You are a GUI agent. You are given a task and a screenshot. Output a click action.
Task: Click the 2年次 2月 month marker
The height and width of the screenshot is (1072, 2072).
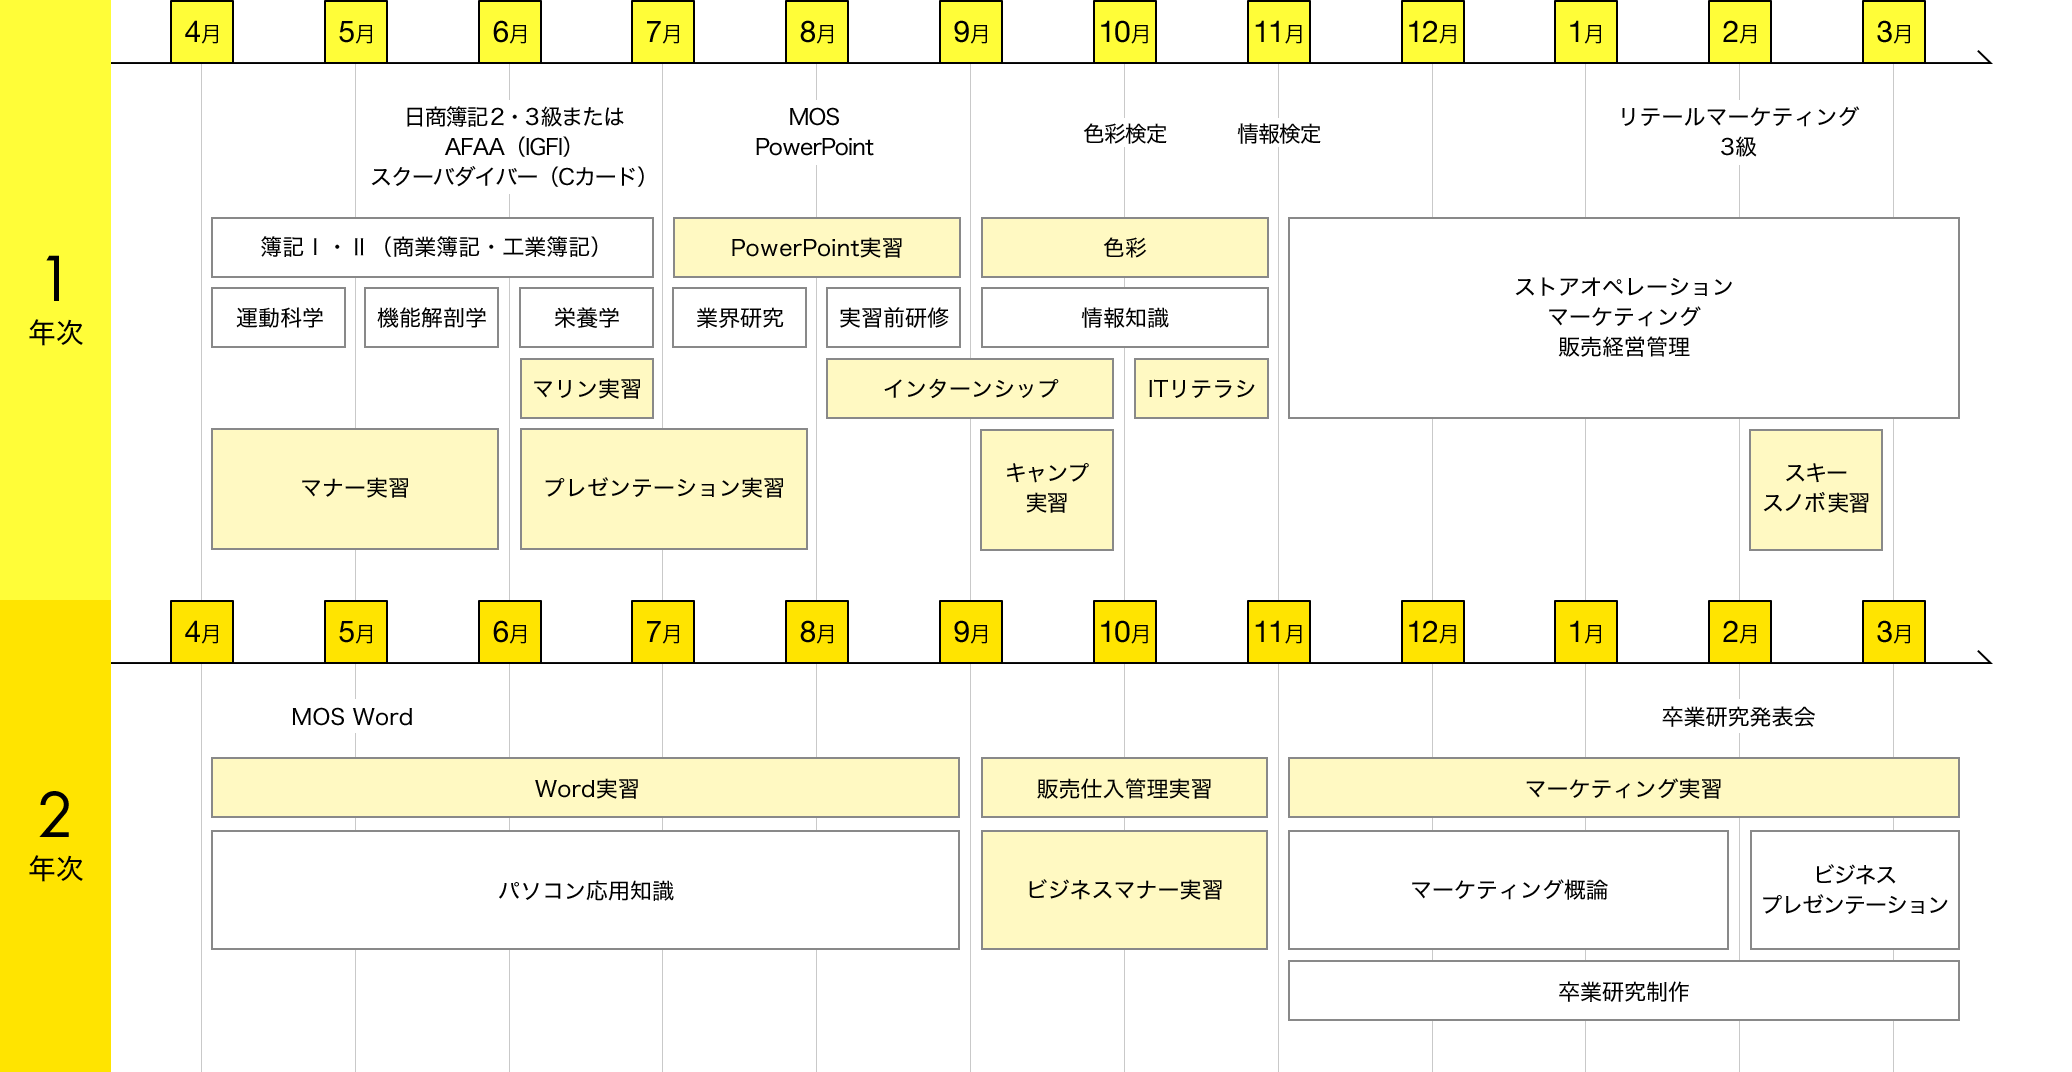[1740, 632]
